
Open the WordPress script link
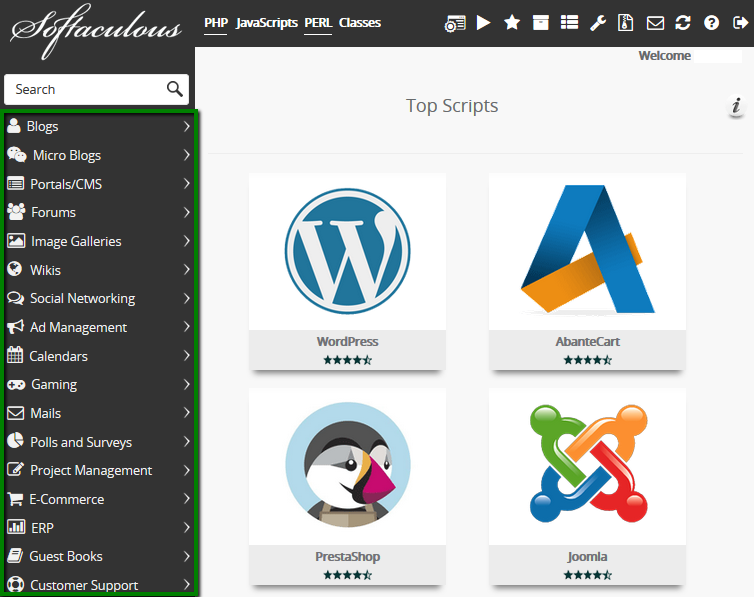tap(347, 342)
